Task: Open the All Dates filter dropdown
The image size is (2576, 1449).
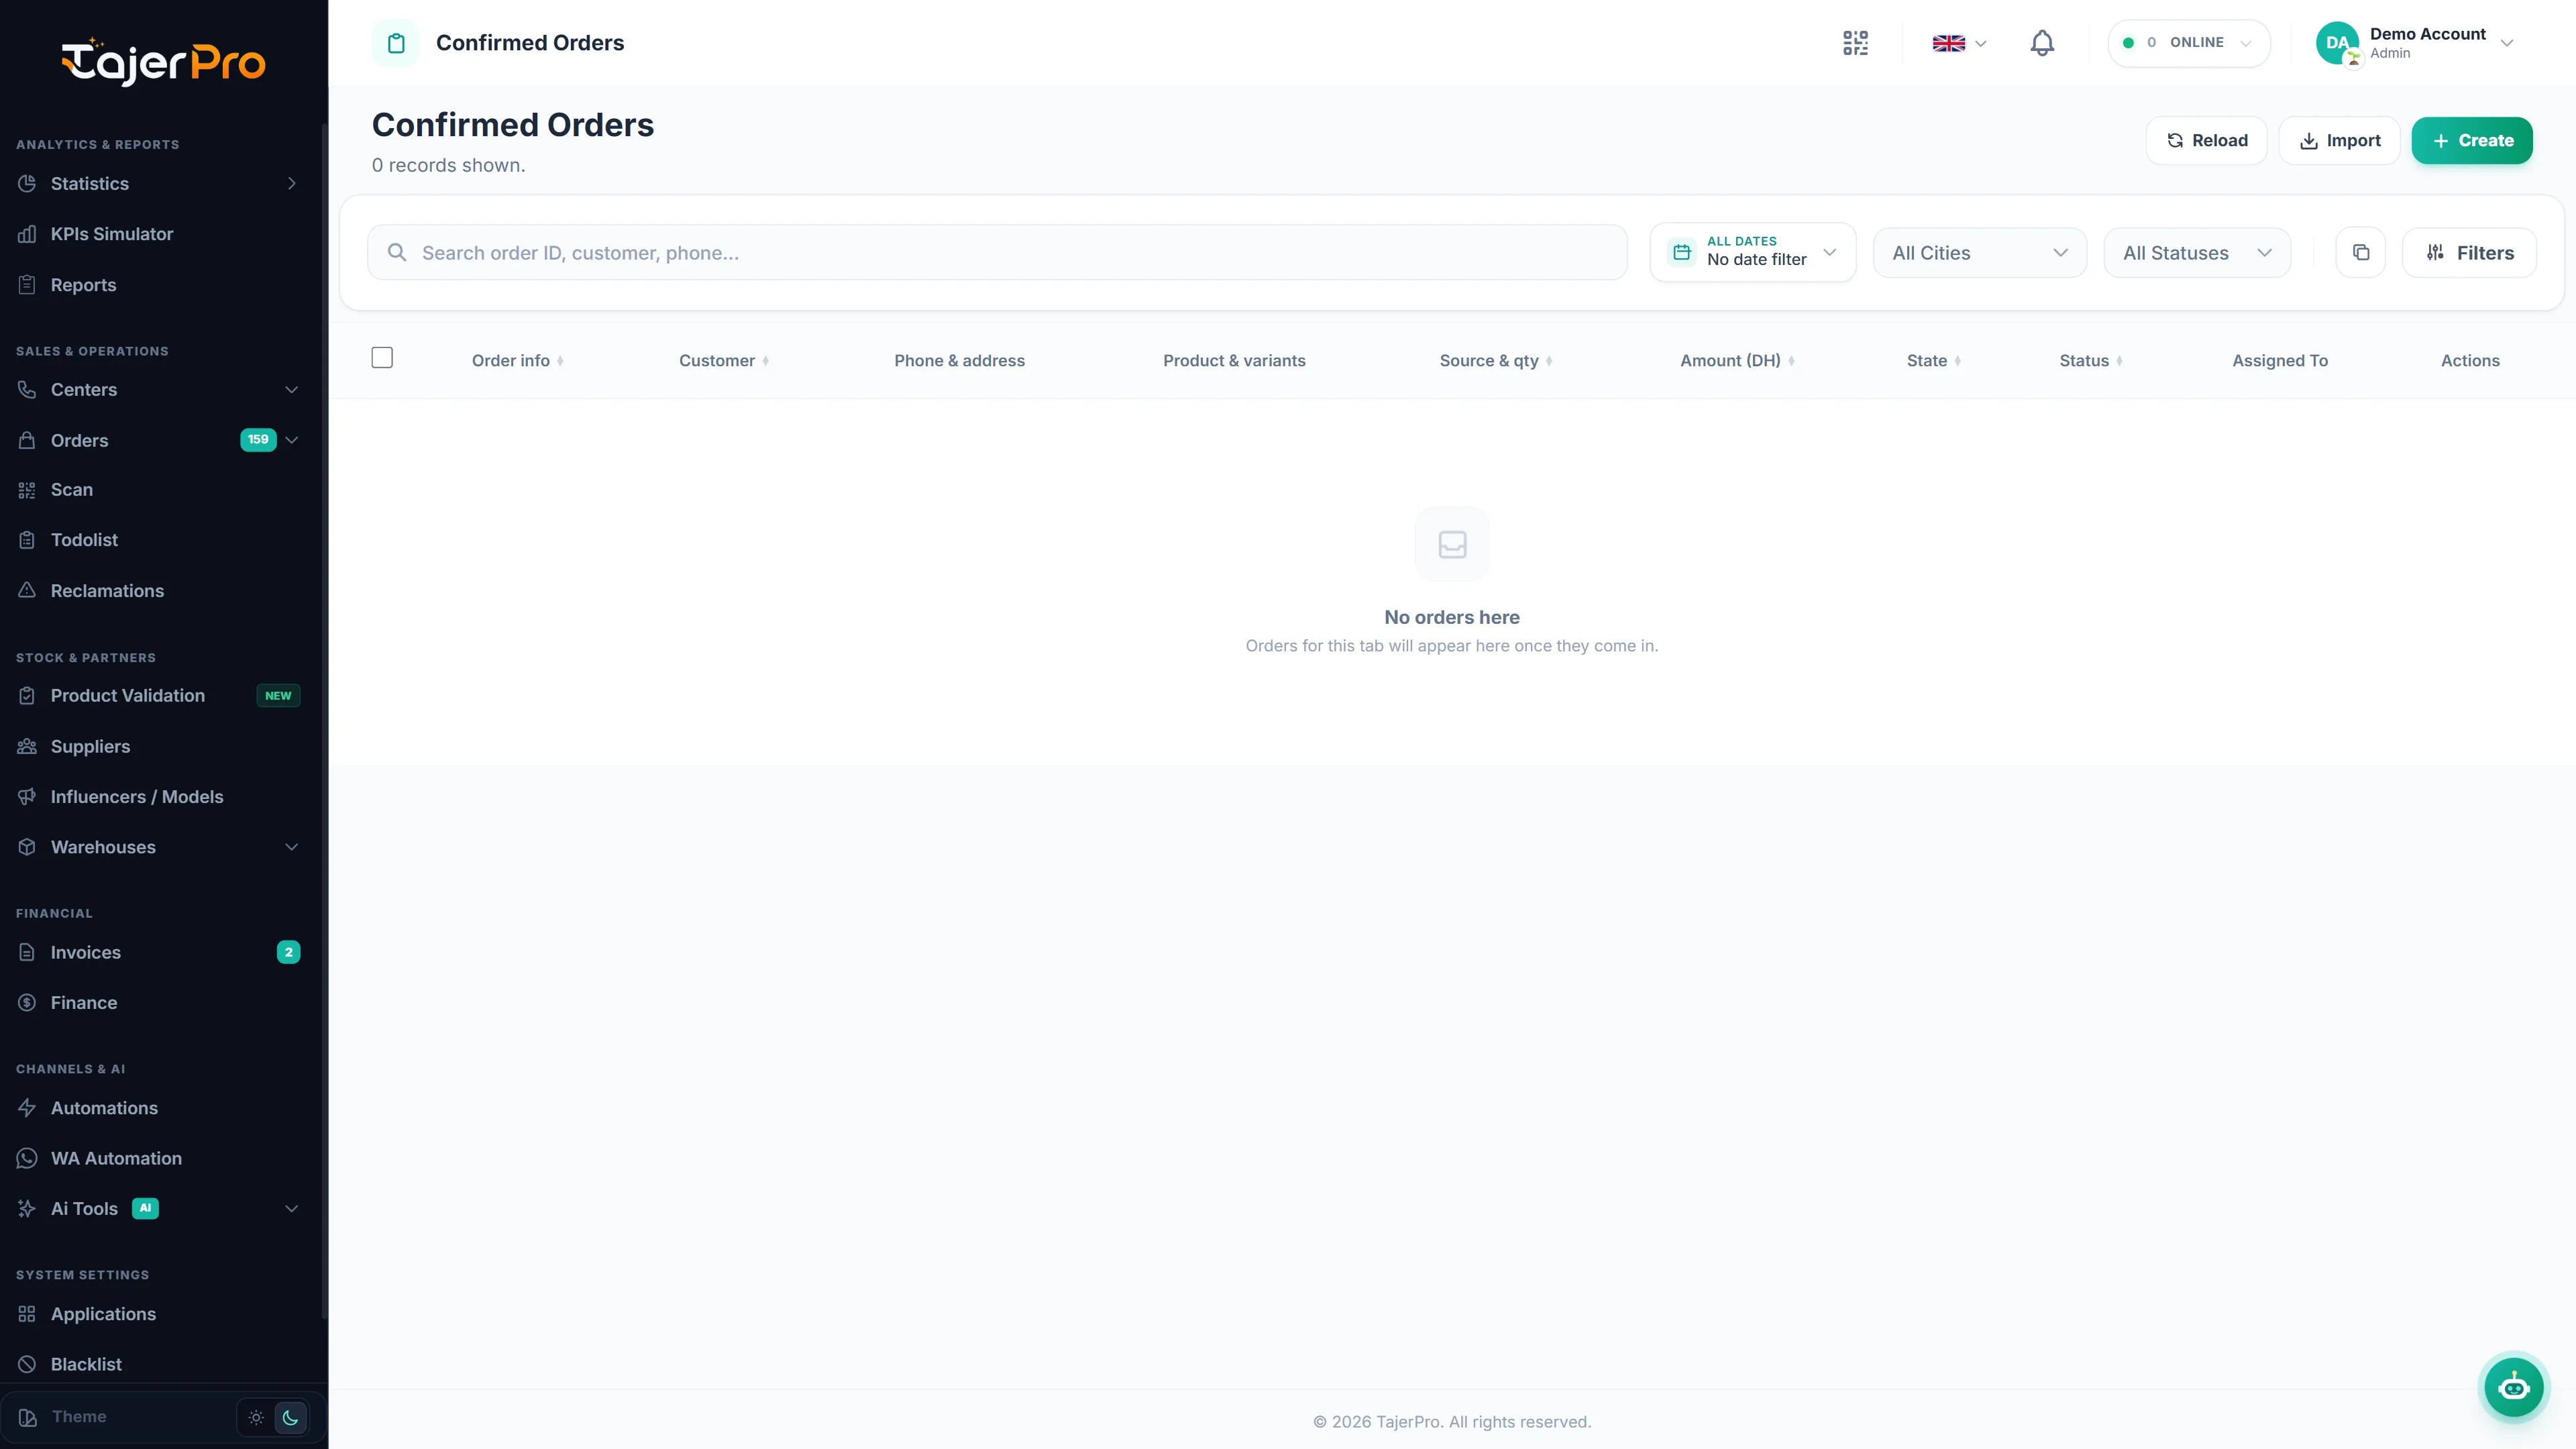Action: point(1753,252)
